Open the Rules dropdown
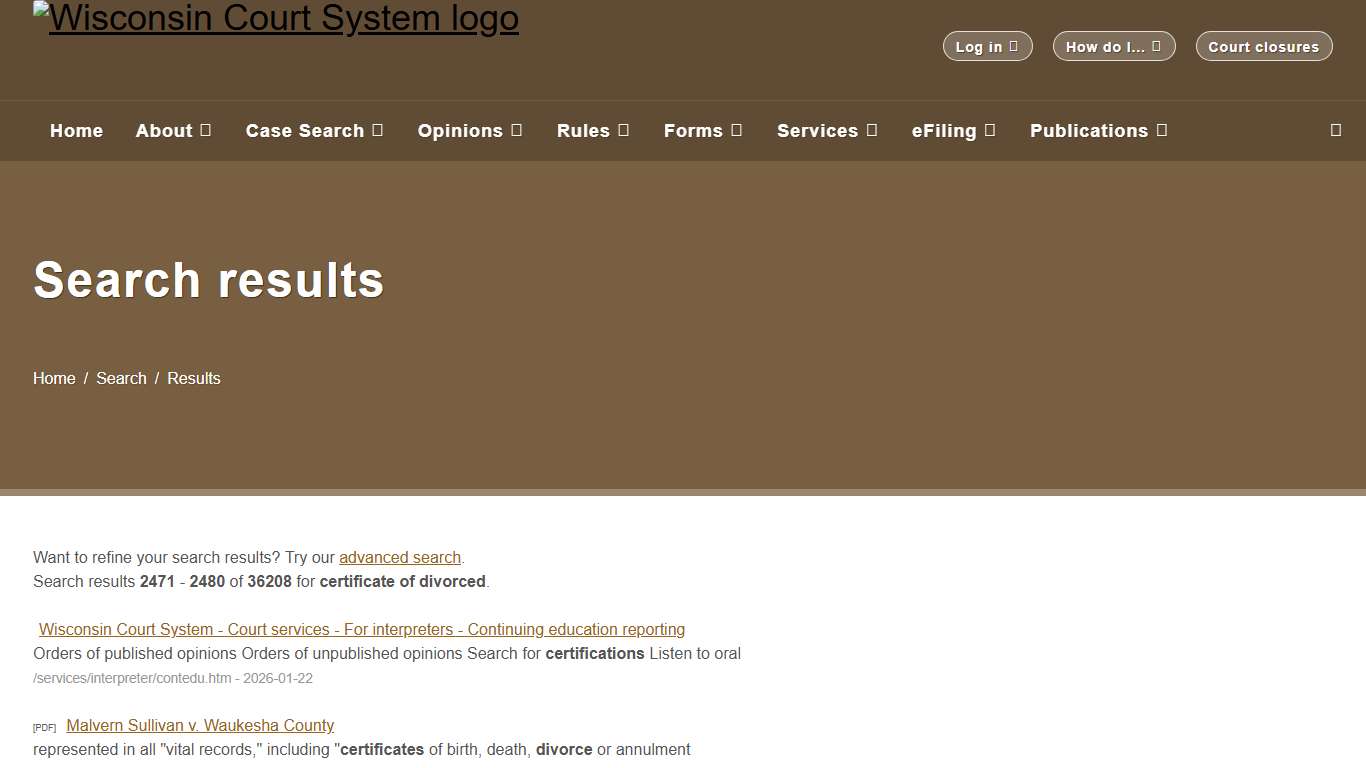Image resolution: width=1366 pixels, height=768 pixels. click(x=592, y=131)
